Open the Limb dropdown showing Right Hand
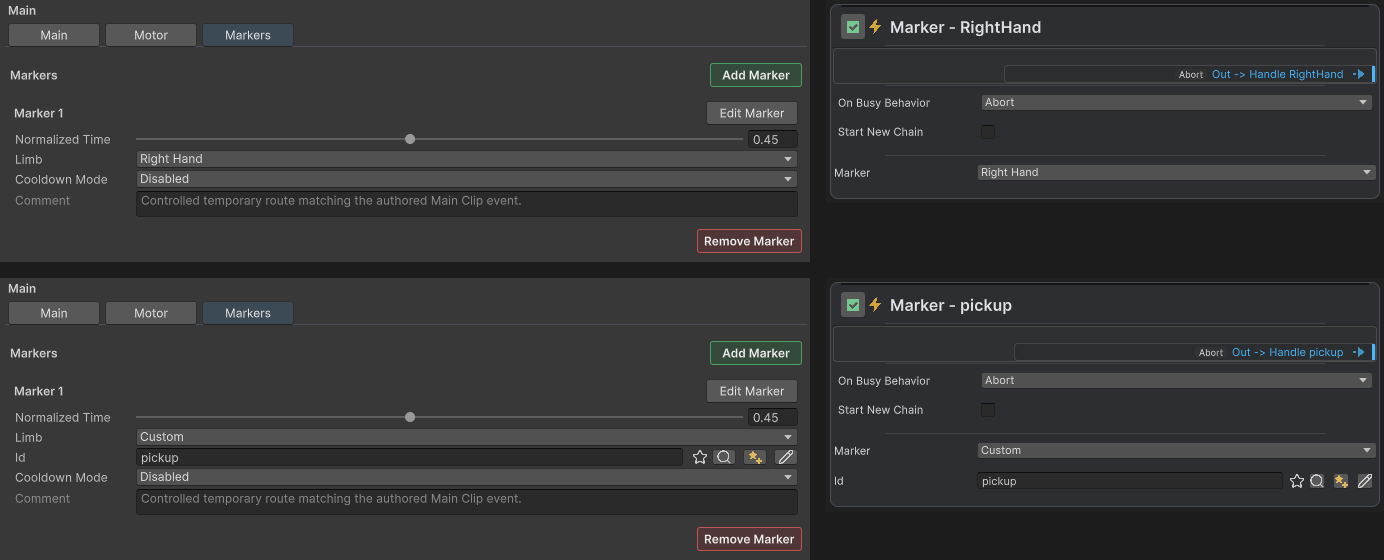The image size is (1384, 560). (466, 159)
